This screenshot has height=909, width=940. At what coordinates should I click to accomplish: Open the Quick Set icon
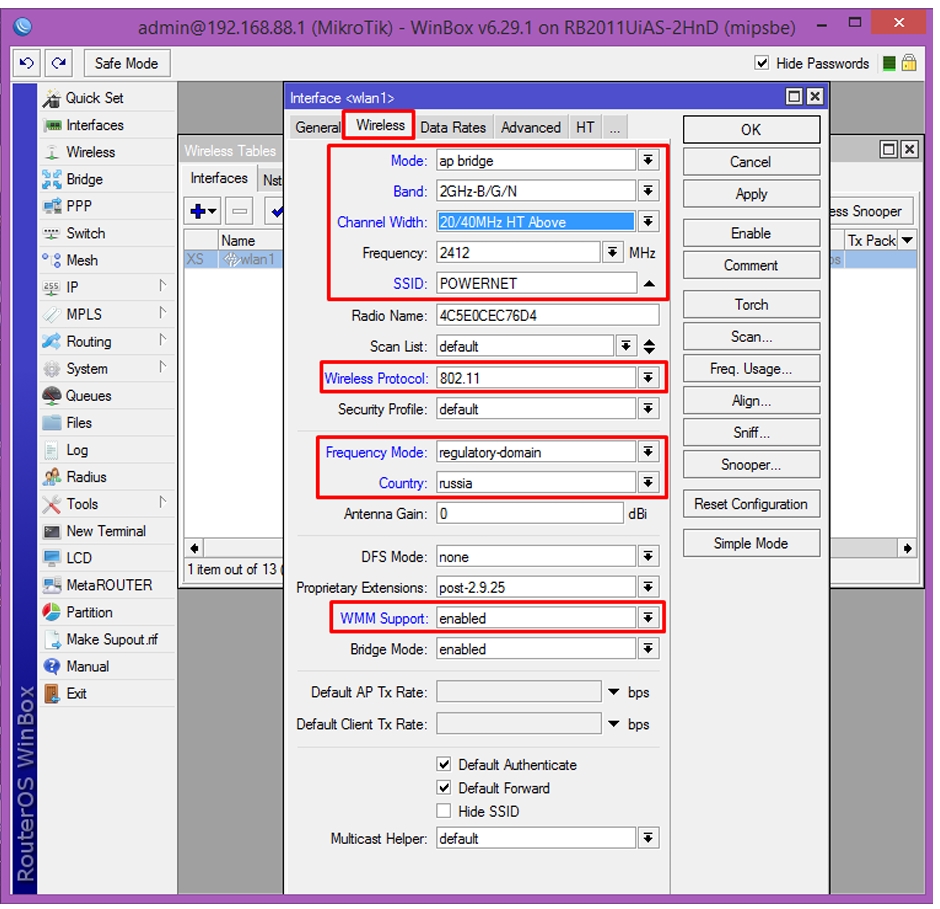52,98
